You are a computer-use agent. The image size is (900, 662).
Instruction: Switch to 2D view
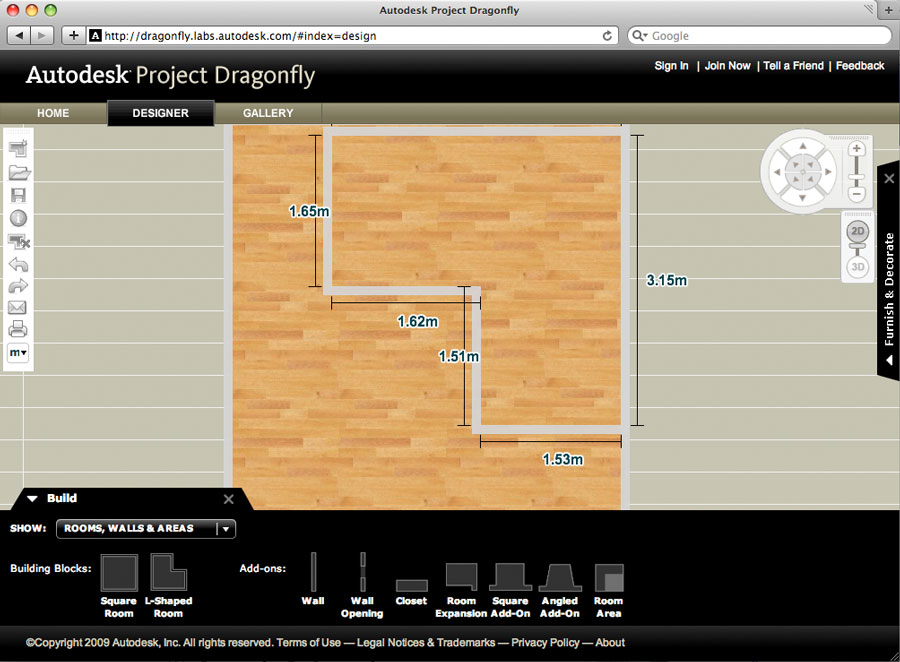pyautogui.click(x=858, y=231)
